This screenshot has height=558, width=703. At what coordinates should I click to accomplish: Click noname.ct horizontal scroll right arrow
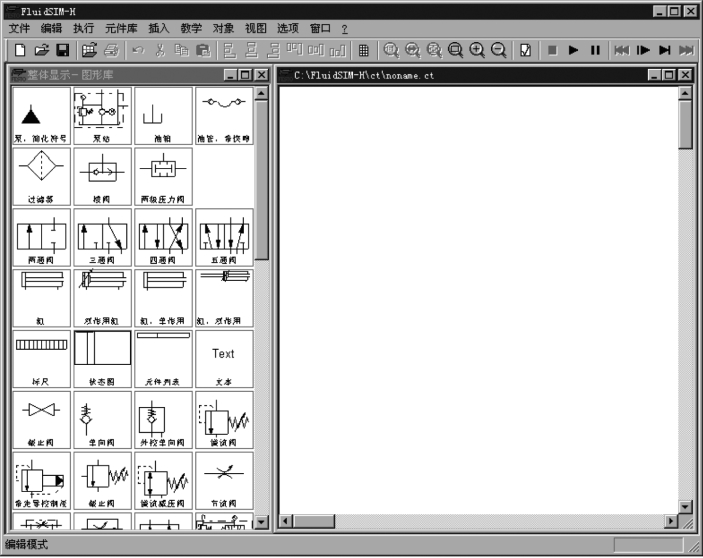[671, 521]
